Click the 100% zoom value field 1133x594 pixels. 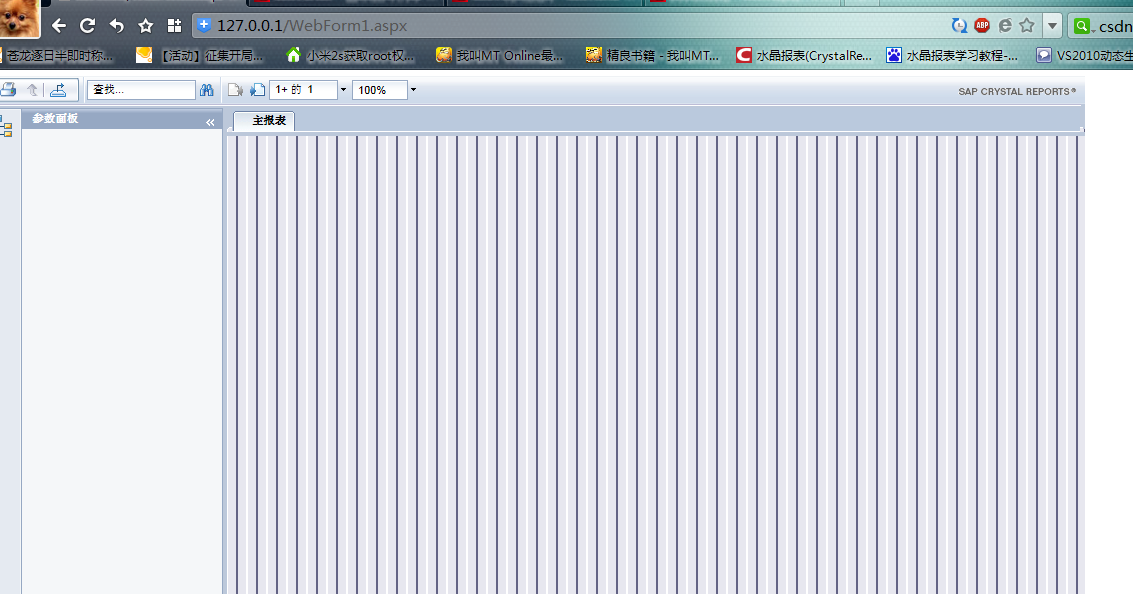point(379,90)
